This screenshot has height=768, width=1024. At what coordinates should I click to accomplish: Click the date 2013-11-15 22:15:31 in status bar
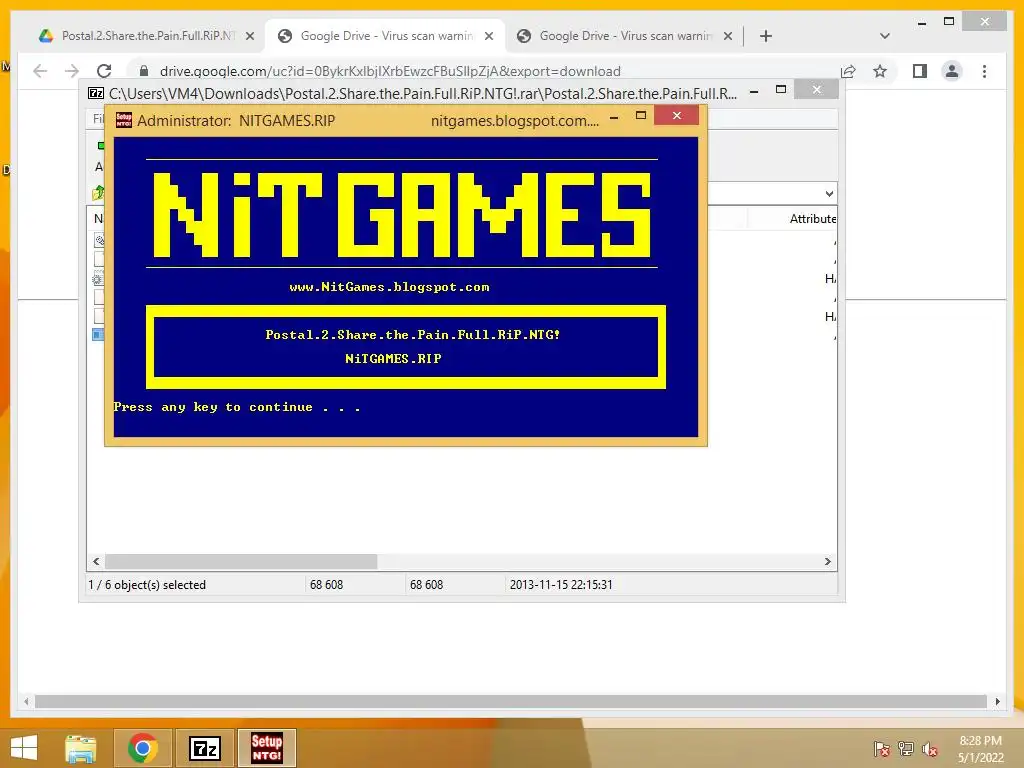[x=561, y=585]
